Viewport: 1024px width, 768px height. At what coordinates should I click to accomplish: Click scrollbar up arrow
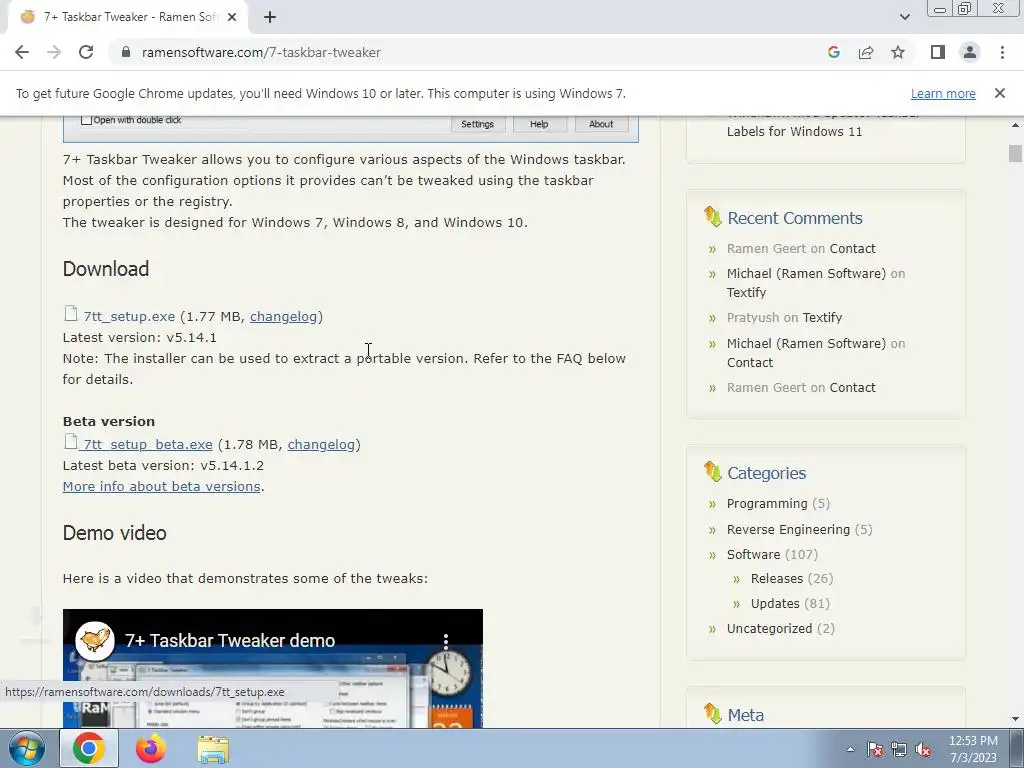point(1015,125)
